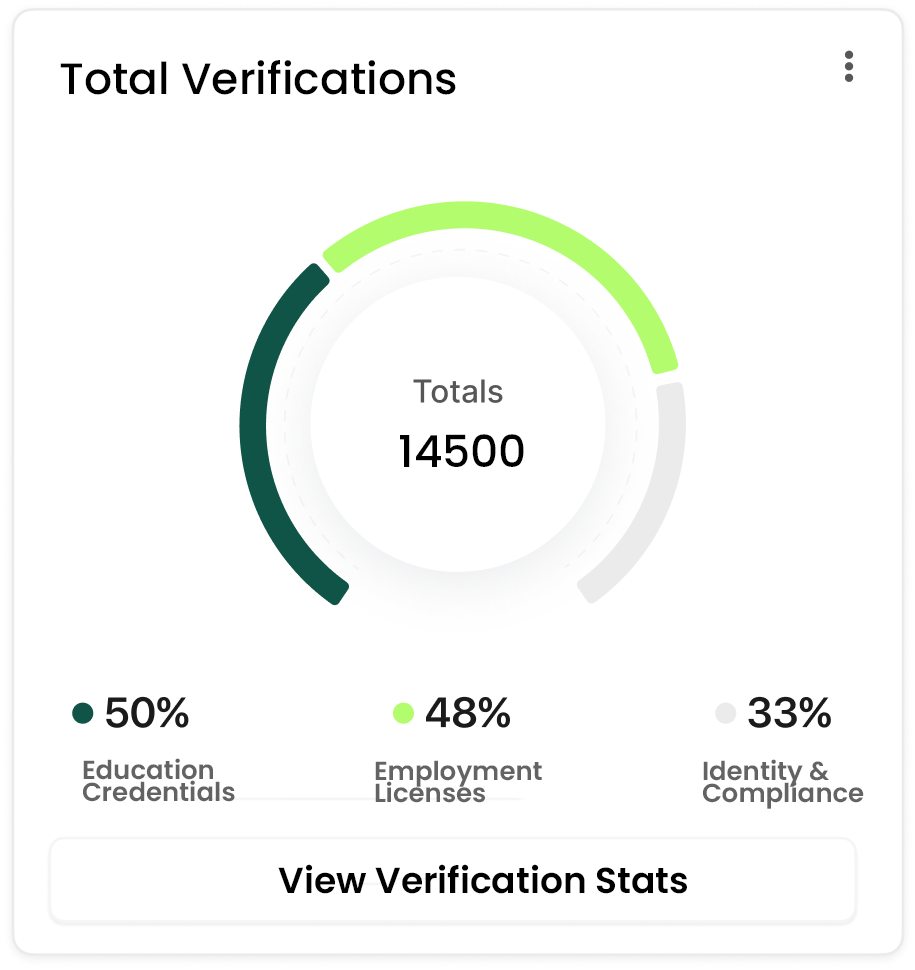Select the Identity & Compliance label
The height and width of the screenshot is (970, 915).
point(782,782)
